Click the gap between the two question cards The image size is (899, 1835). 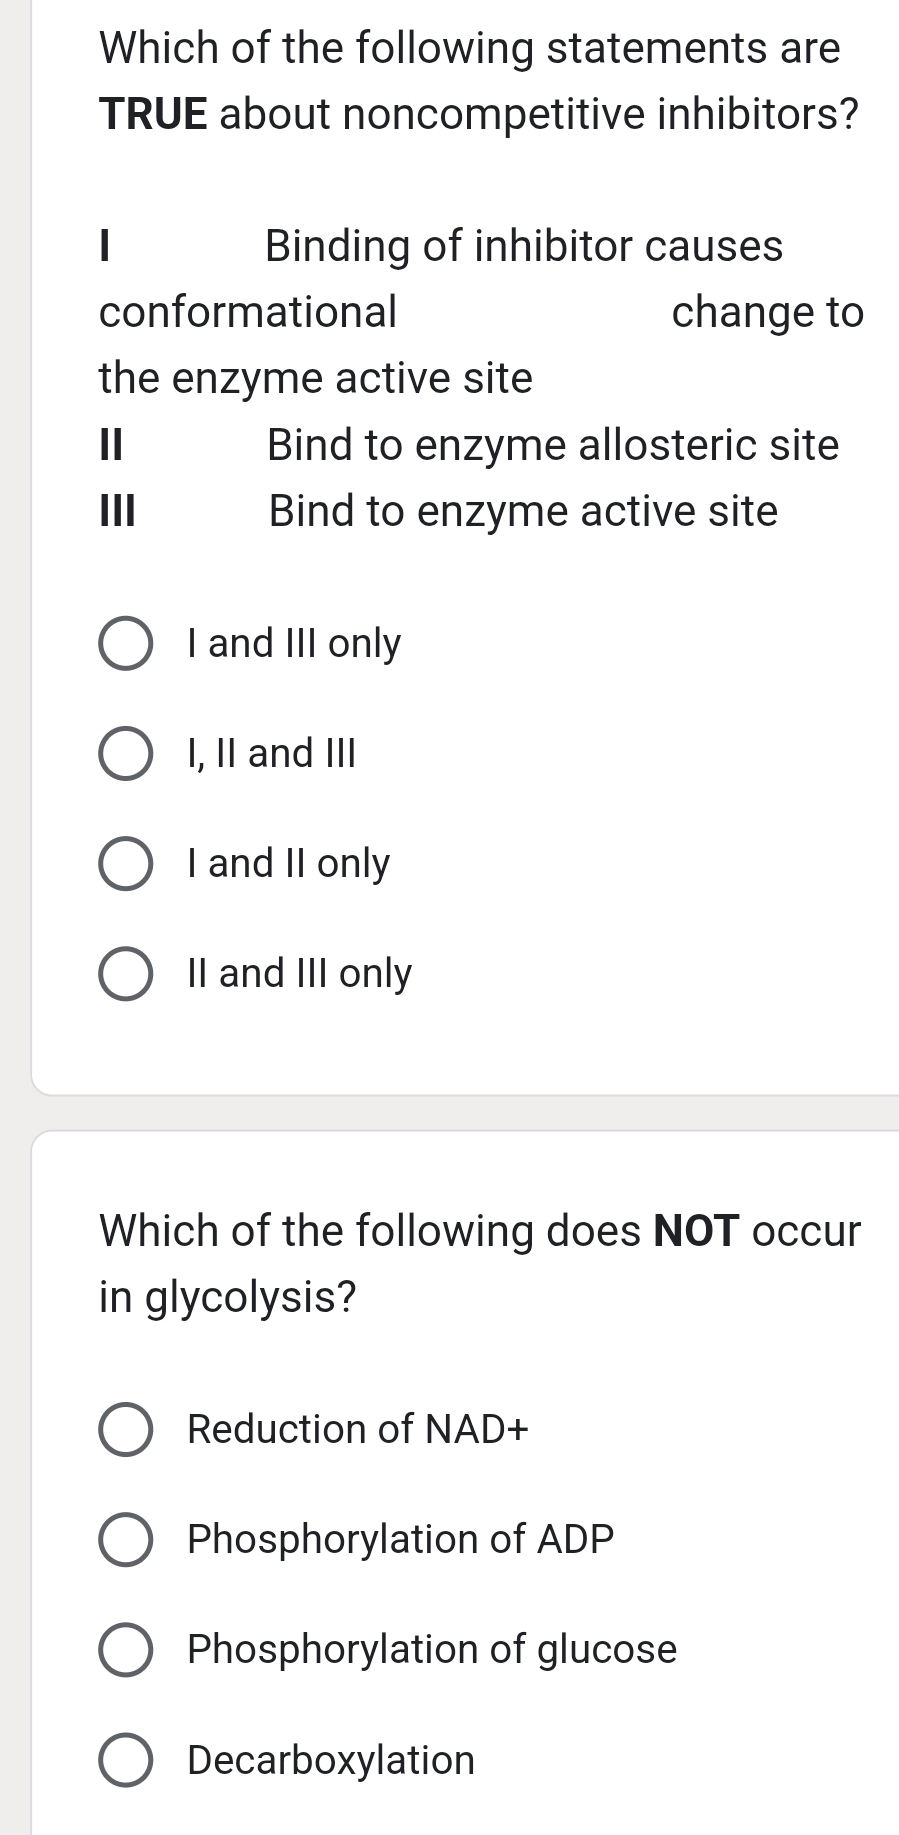pos(450,1113)
